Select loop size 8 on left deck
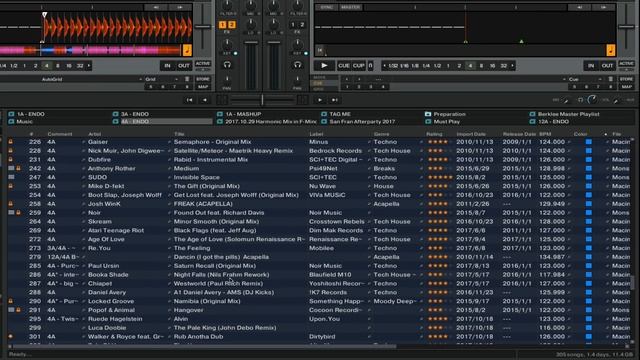The width and height of the screenshot is (640, 360). click(58, 66)
